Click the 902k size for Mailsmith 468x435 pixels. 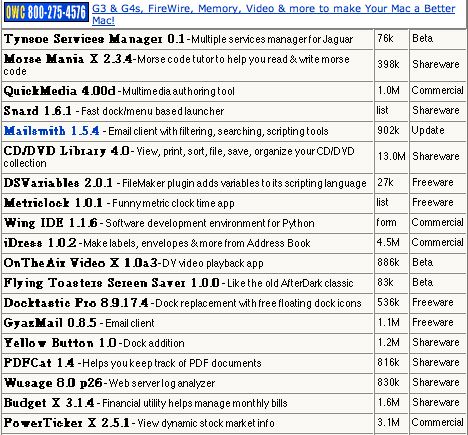(388, 130)
